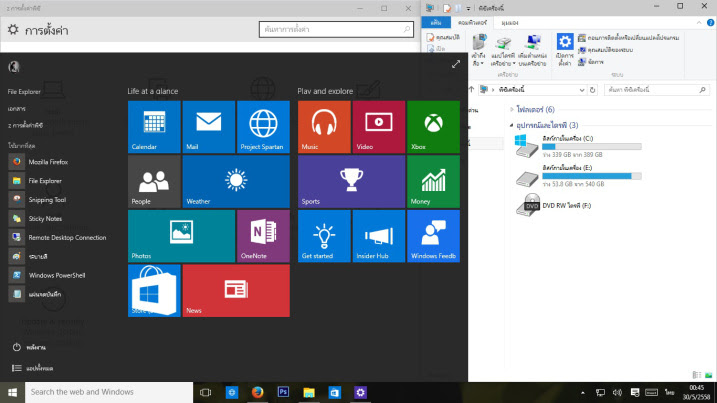The image size is (717, 403).
Task: Open the Calendar tile
Action: [x=154, y=127]
